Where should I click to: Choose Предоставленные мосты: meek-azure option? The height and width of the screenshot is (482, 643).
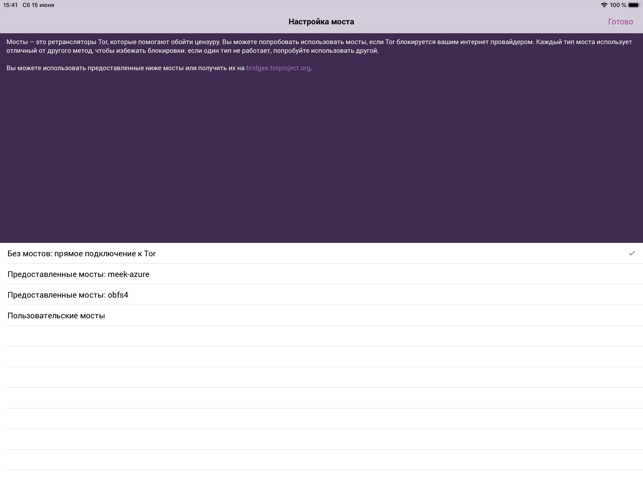tap(322, 274)
